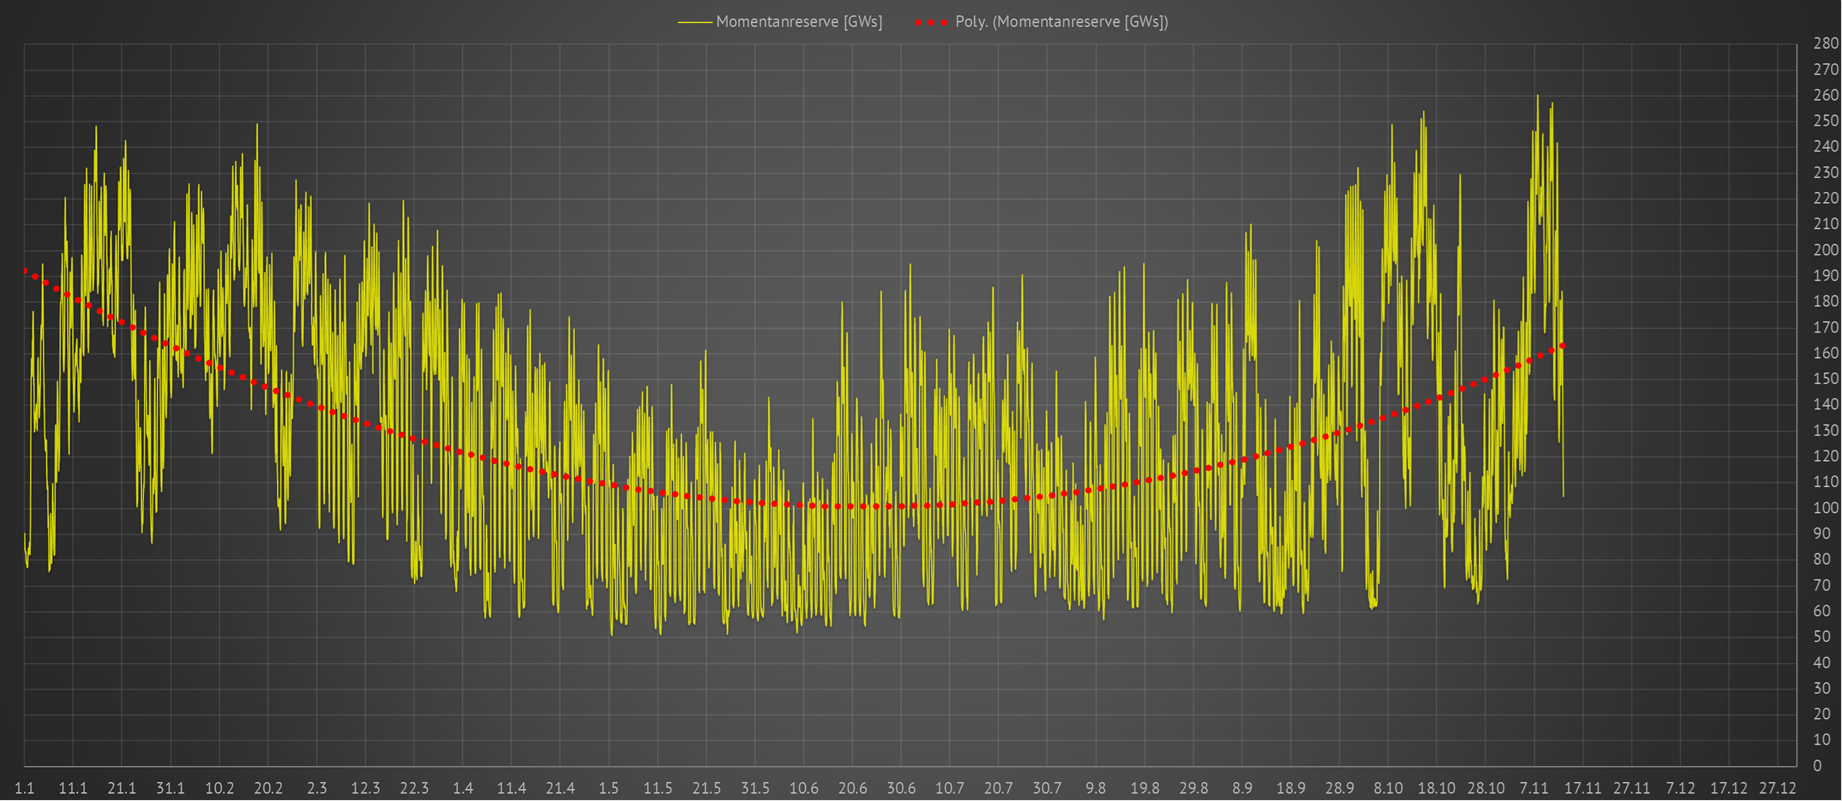Click the "18.9" x-axis date label
The height and width of the screenshot is (801, 1842).
(1290, 788)
